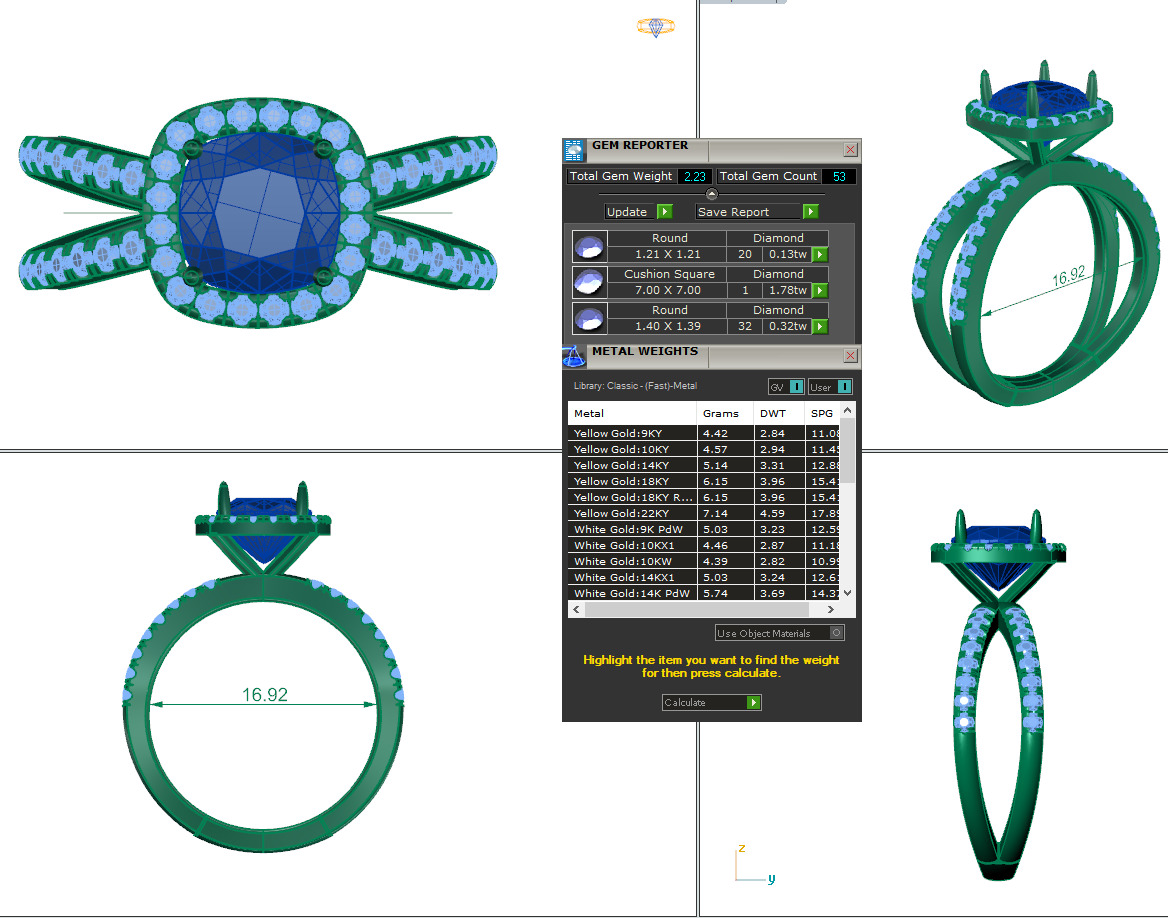Select the Yellow Gold:22KY row

pyautogui.click(x=704, y=513)
